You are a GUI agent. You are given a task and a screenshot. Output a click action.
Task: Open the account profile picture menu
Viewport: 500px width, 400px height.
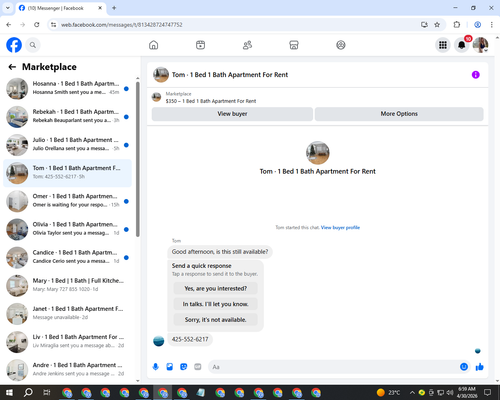pos(480,45)
